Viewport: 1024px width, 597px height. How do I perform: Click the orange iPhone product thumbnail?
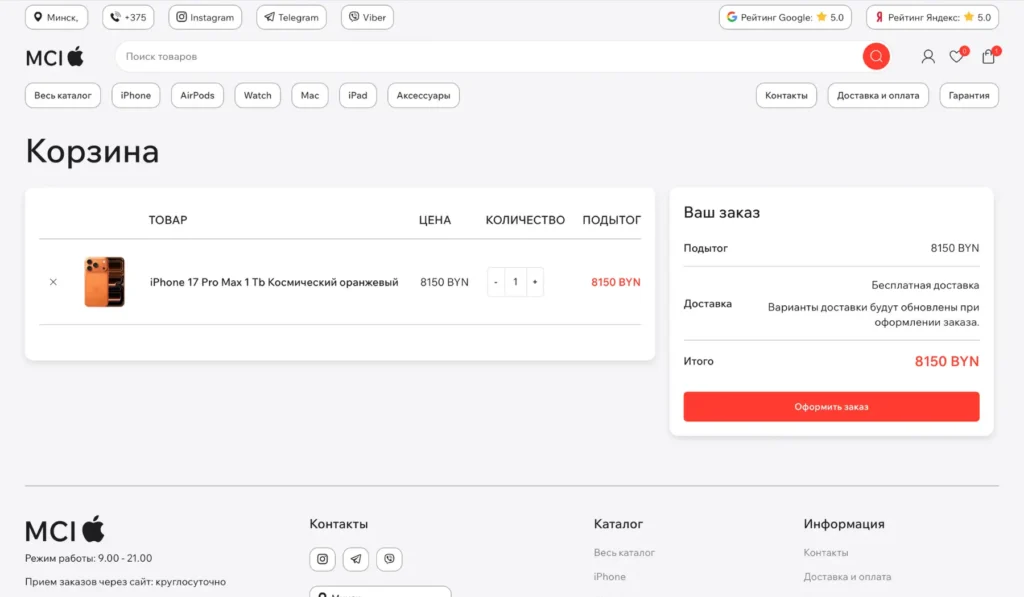tap(104, 282)
